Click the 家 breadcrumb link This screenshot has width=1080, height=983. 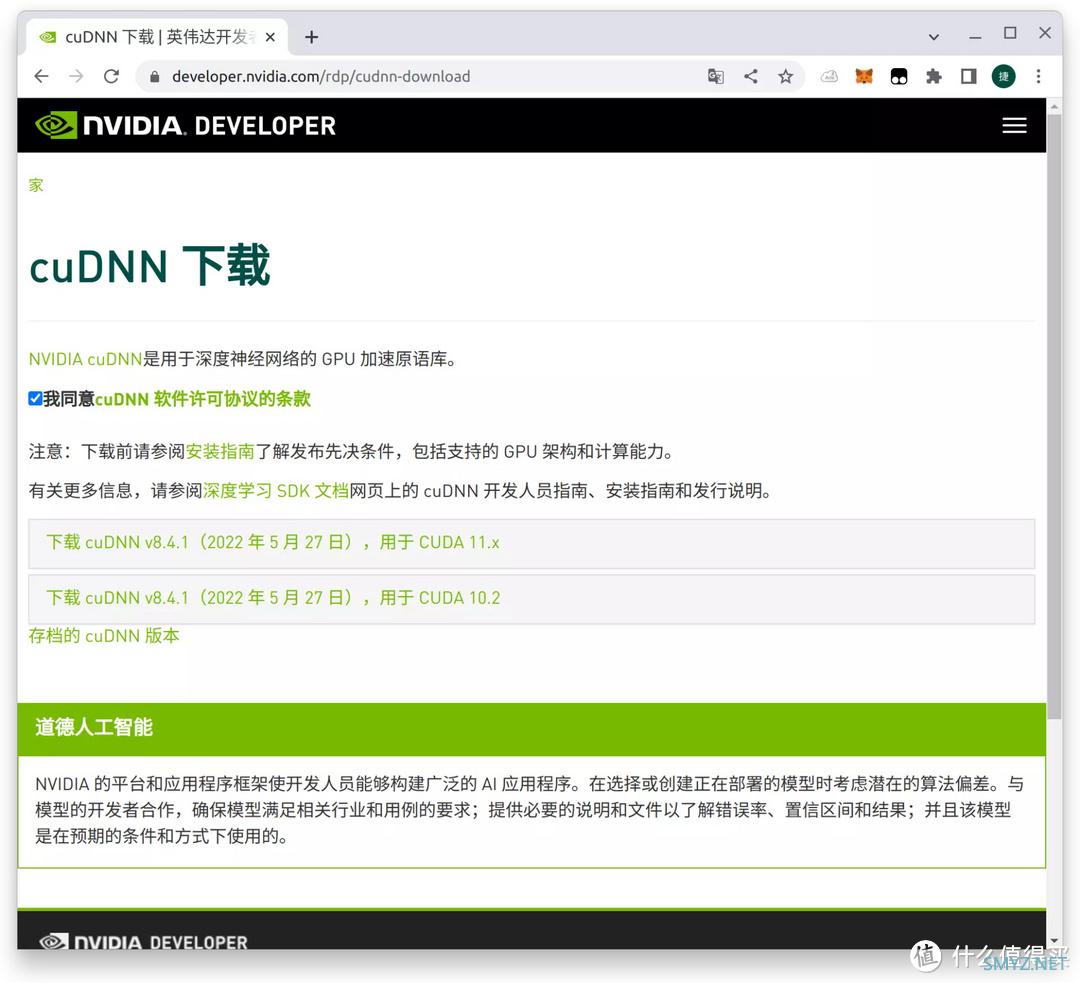36,185
